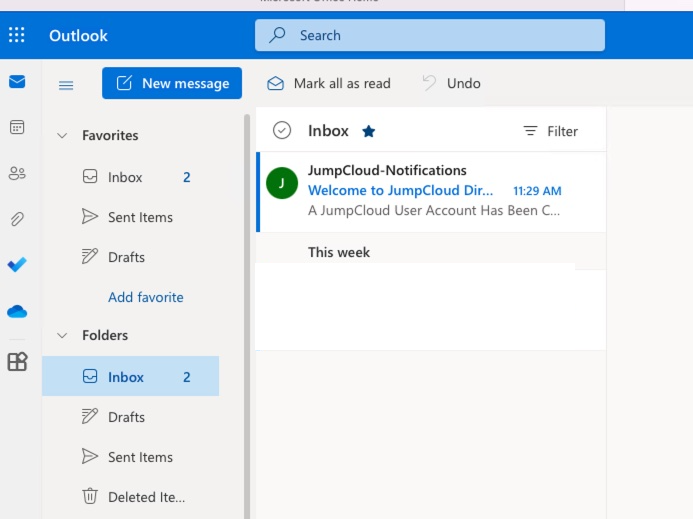Click the 'A JumpCloud User Account Has Been C...' preview

434,210
